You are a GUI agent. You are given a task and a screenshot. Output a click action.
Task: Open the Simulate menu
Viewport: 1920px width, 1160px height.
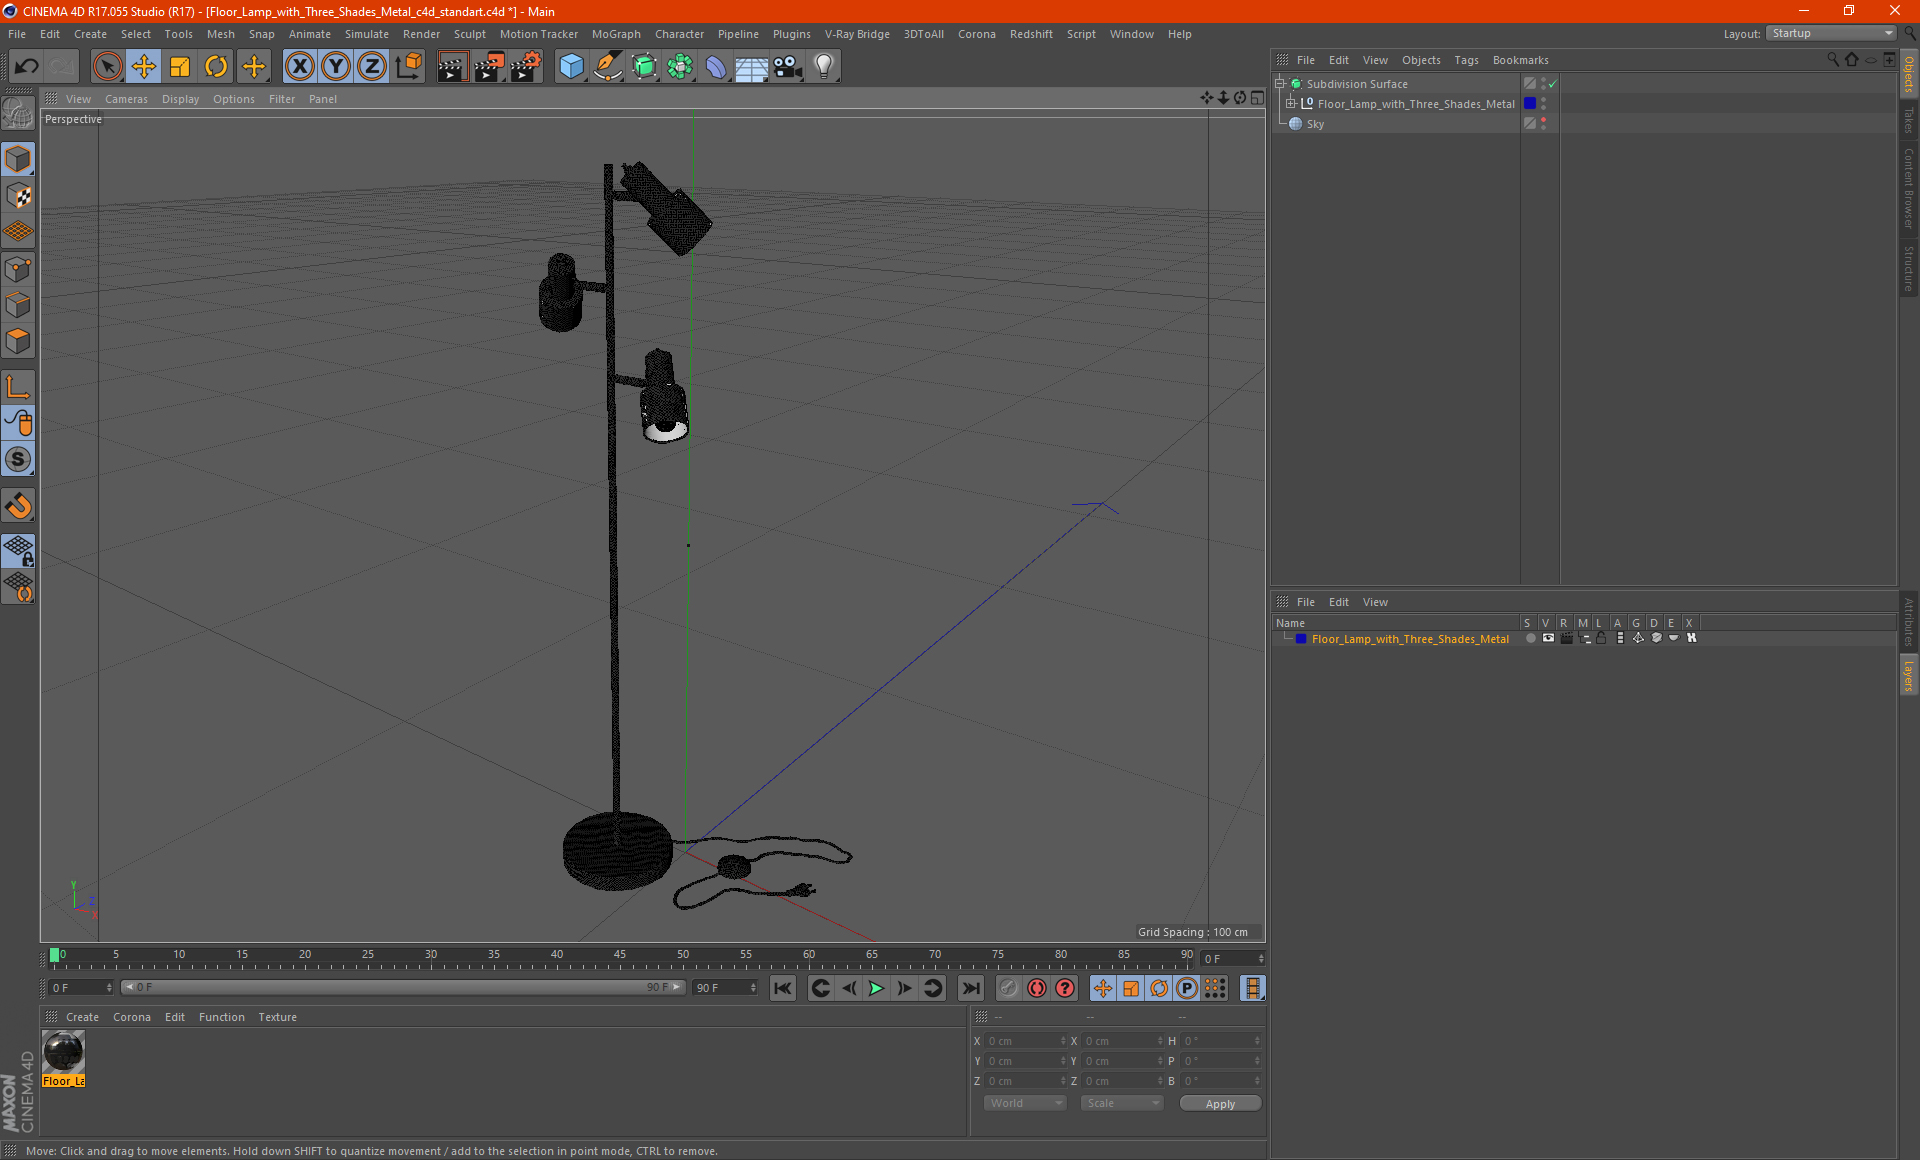click(367, 34)
